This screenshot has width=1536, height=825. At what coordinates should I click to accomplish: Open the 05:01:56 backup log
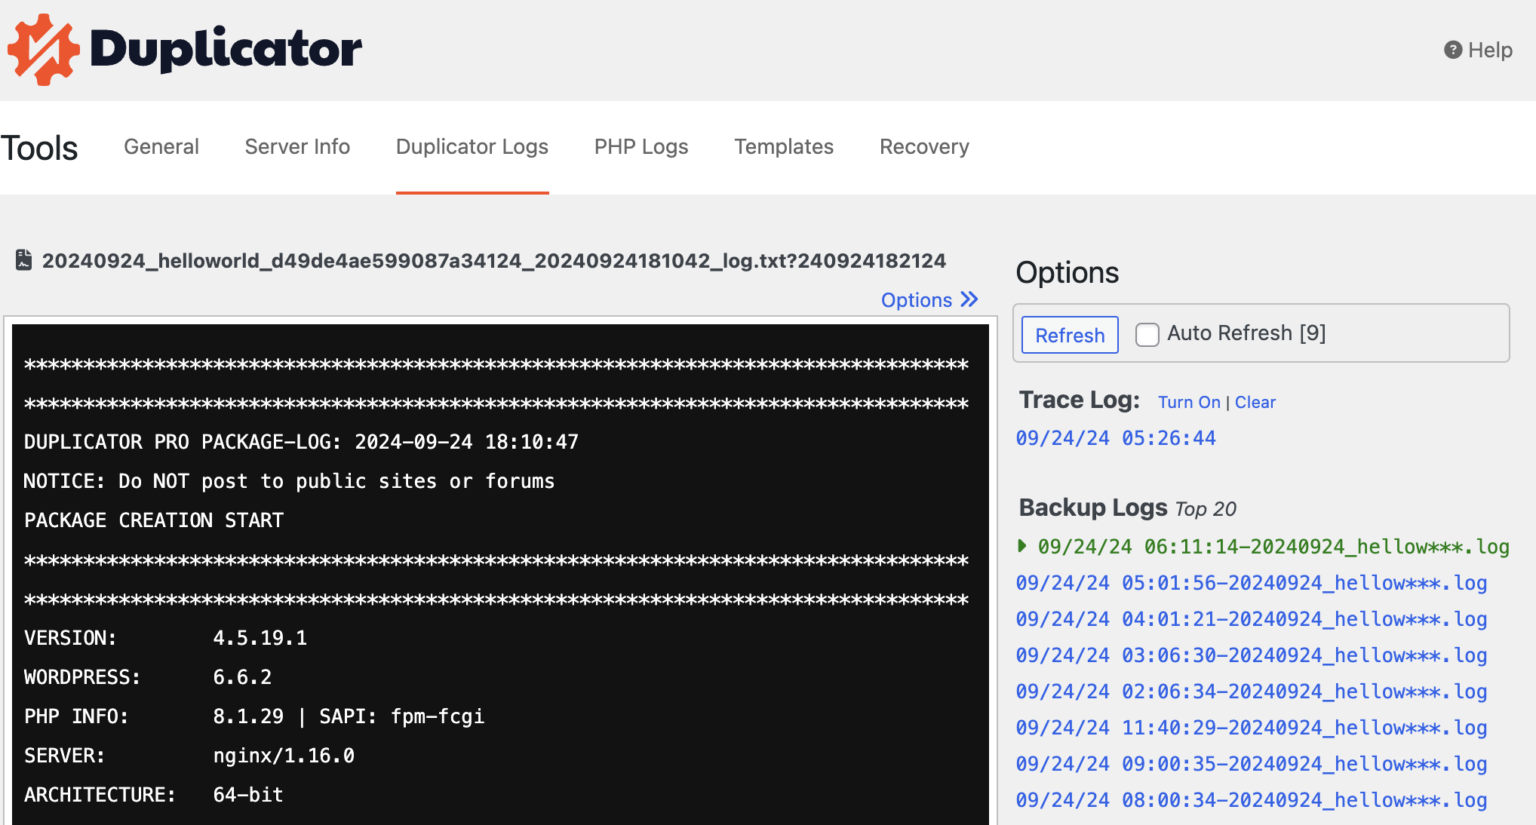click(x=1250, y=583)
